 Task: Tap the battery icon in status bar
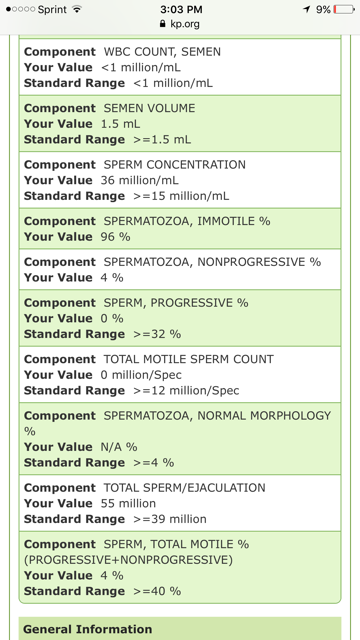[x=344, y=9]
